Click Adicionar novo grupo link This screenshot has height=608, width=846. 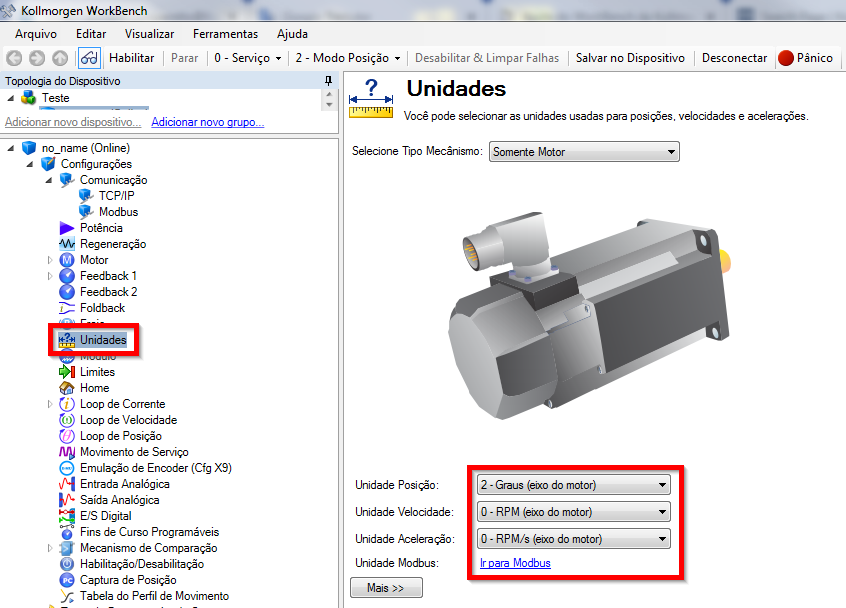pyautogui.click(x=208, y=122)
